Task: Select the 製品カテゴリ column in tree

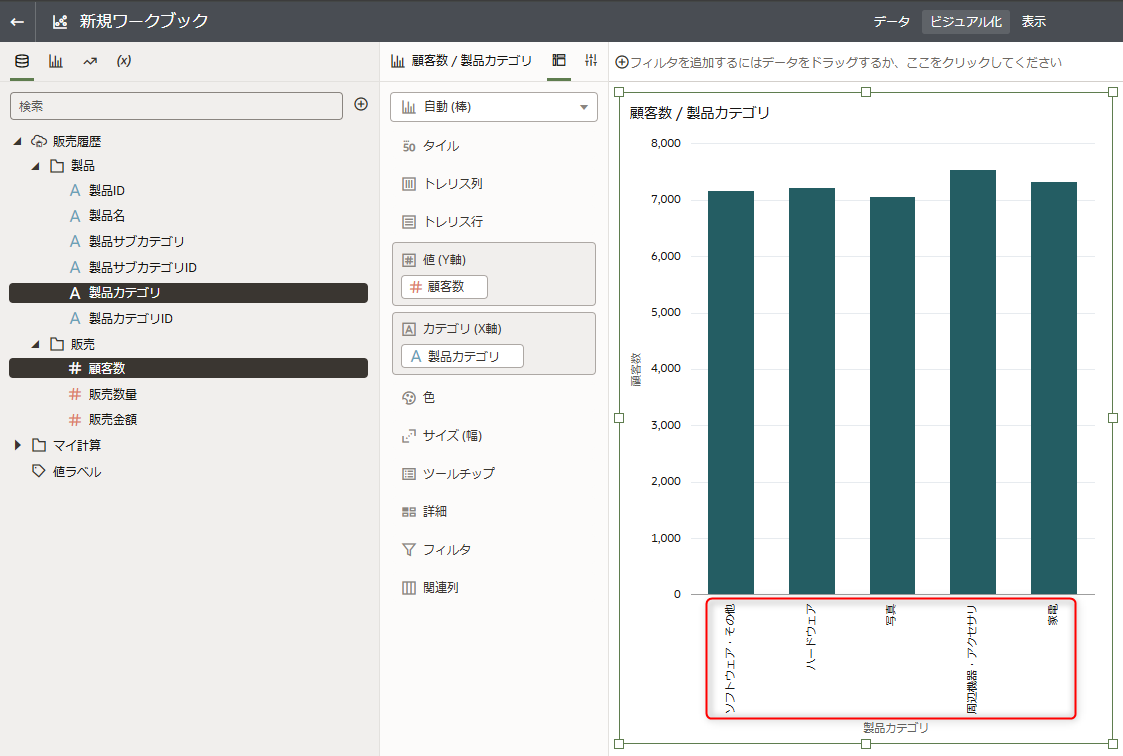Action: [x=188, y=293]
